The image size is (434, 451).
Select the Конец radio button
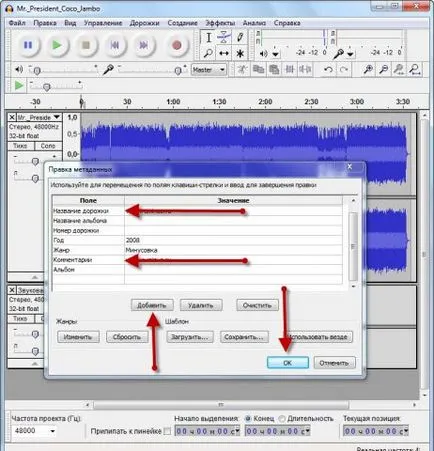(248, 418)
